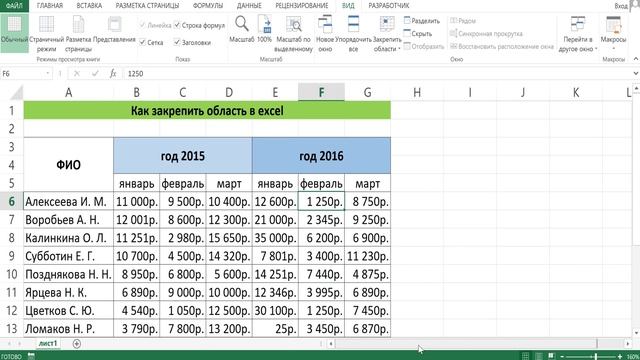
Task: Click the Вход sign-in link
Action: pyautogui.click(x=621, y=6)
